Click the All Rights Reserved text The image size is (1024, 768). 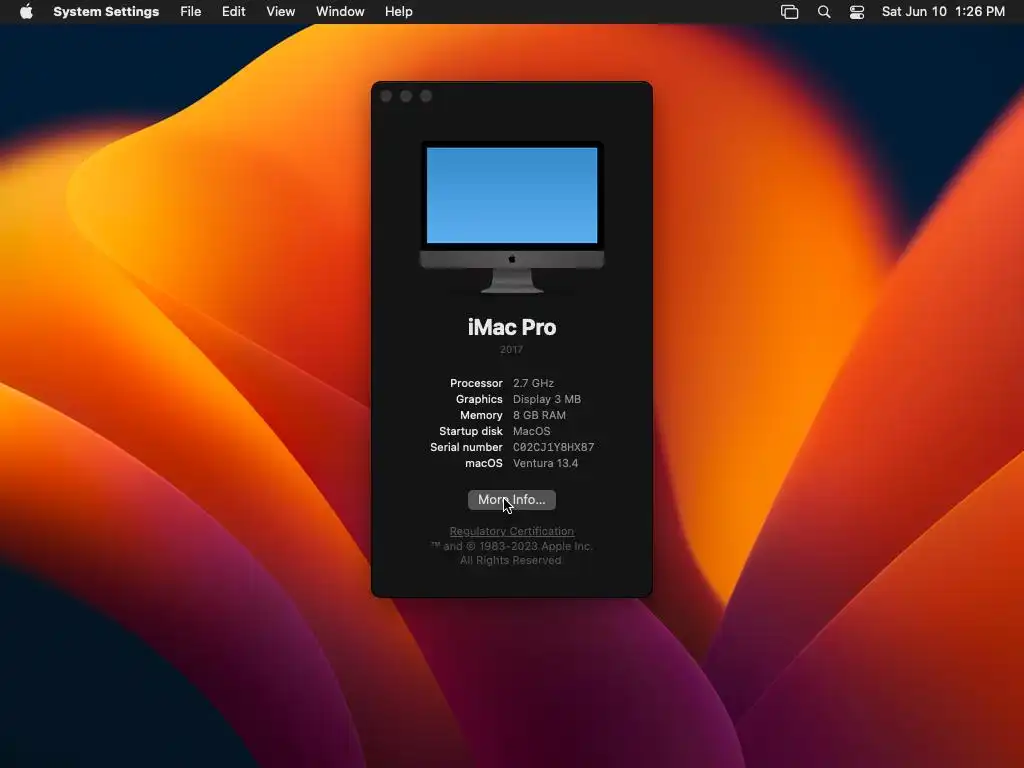click(511, 560)
